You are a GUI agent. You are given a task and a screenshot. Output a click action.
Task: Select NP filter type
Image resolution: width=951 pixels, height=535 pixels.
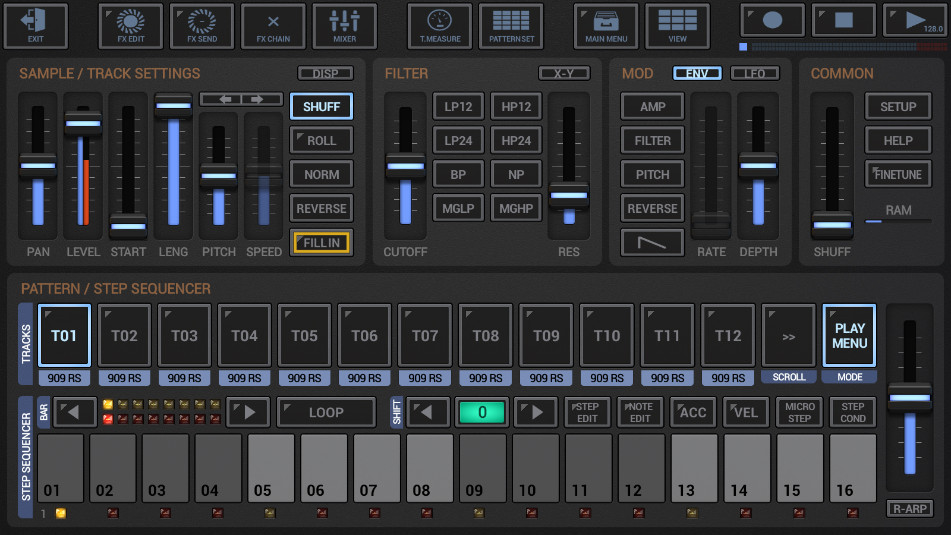(516, 175)
